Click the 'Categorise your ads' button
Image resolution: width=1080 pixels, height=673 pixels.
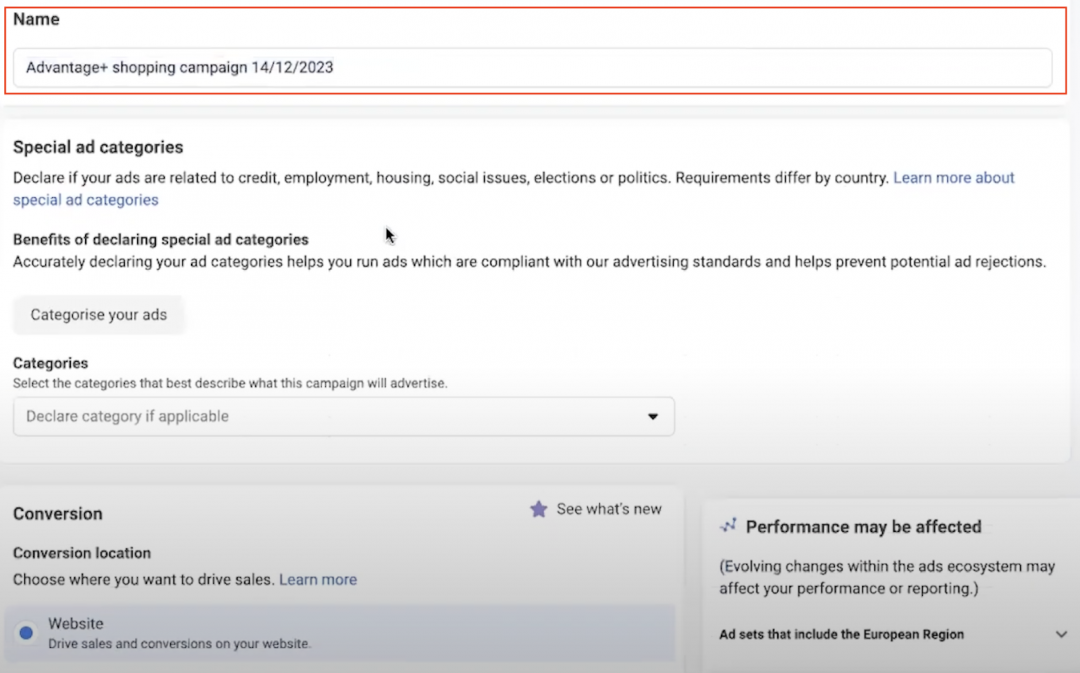98,315
